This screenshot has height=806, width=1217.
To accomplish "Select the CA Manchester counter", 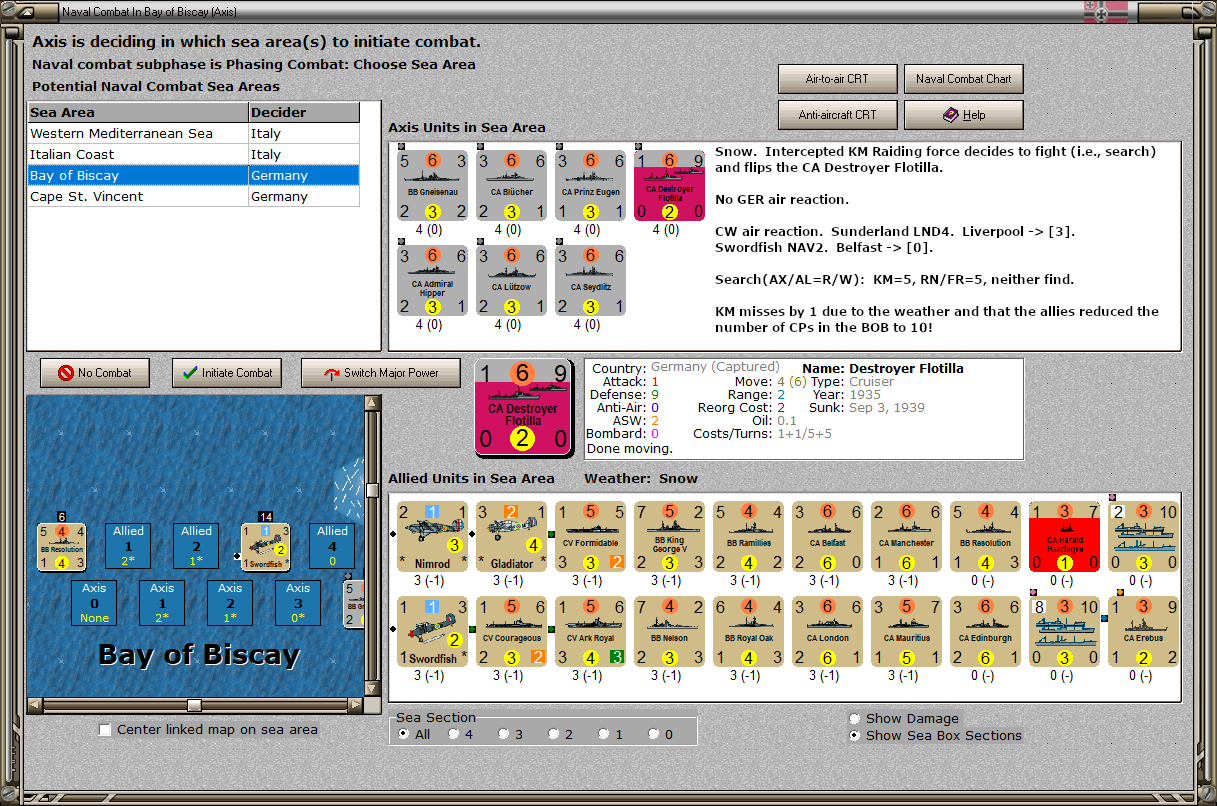I will click(x=907, y=536).
